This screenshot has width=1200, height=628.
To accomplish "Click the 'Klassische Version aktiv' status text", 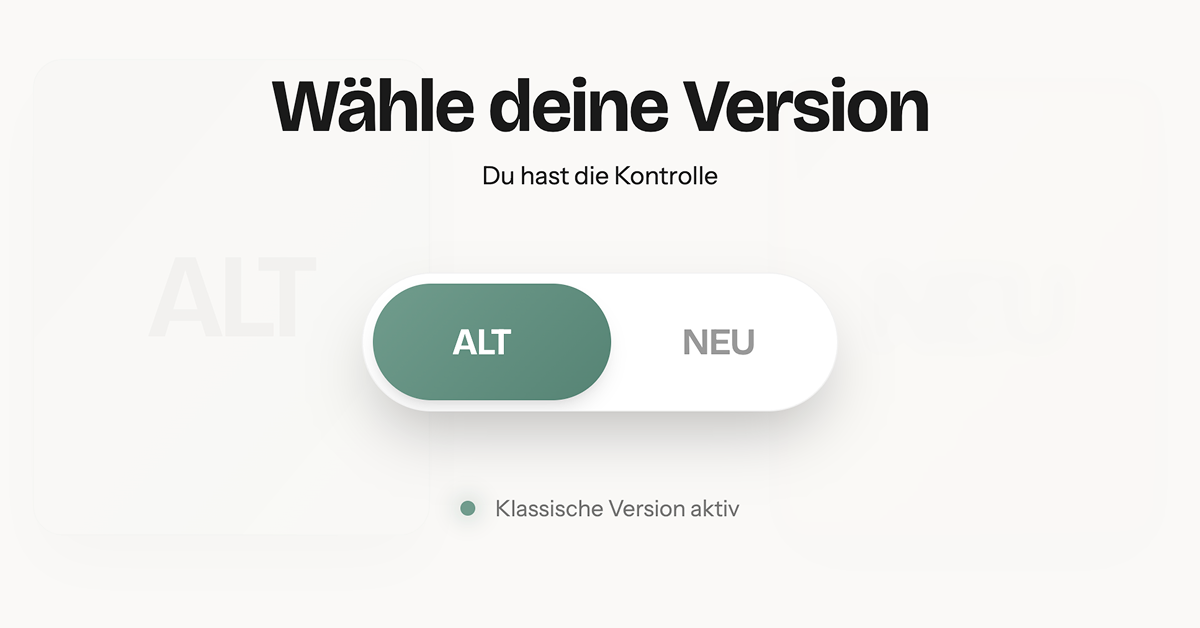I will point(617,509).
